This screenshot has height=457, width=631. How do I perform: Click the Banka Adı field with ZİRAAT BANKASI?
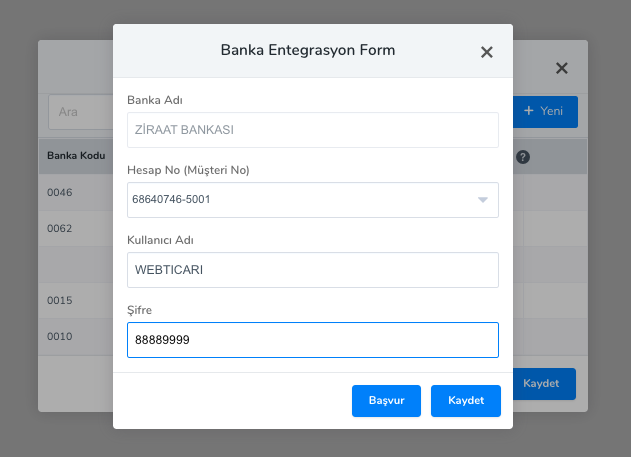(312, 130)
